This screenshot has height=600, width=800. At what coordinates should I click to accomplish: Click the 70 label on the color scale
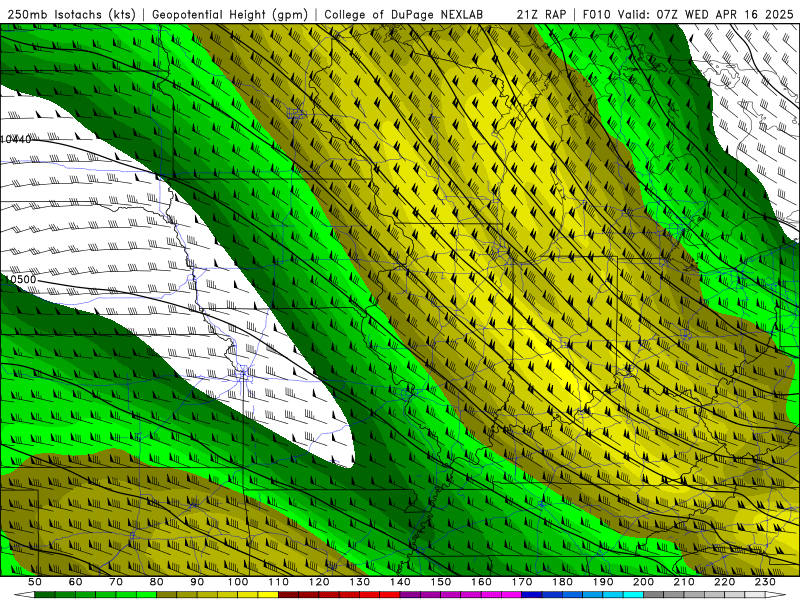tap(116, 582)
